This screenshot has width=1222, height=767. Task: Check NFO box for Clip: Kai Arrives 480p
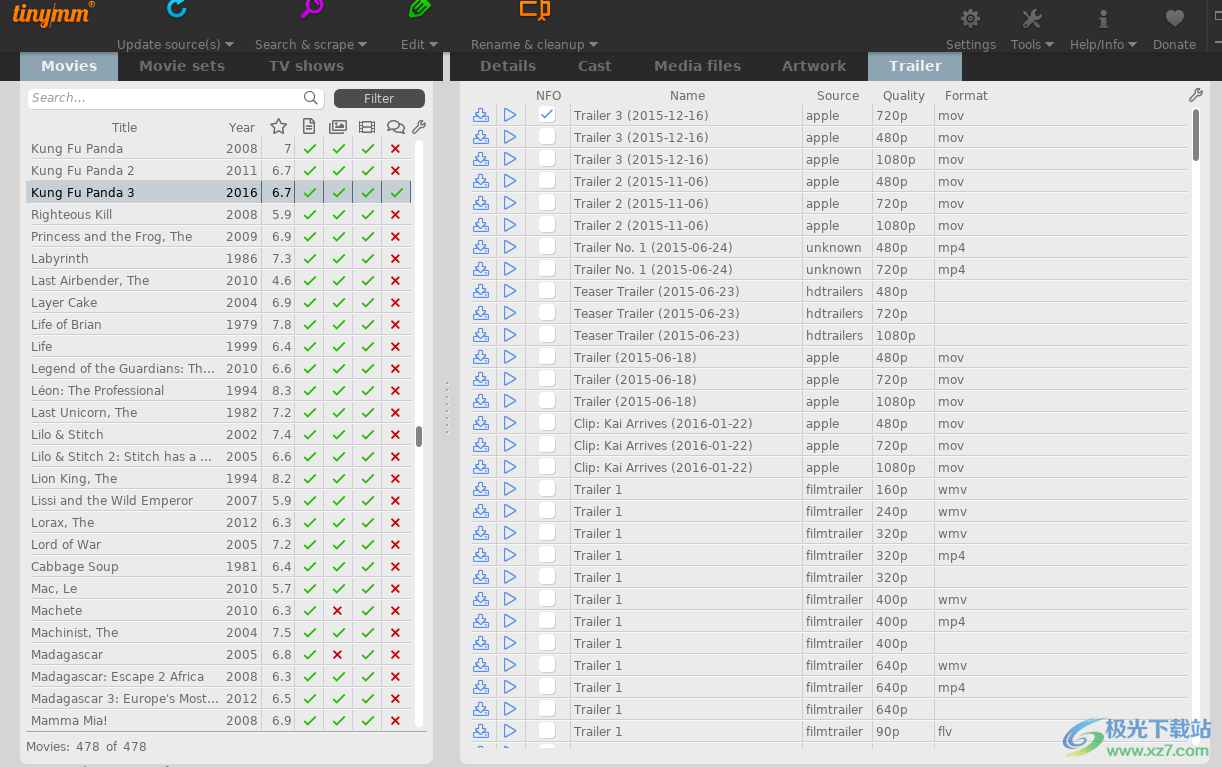click(x=547, y=423)
